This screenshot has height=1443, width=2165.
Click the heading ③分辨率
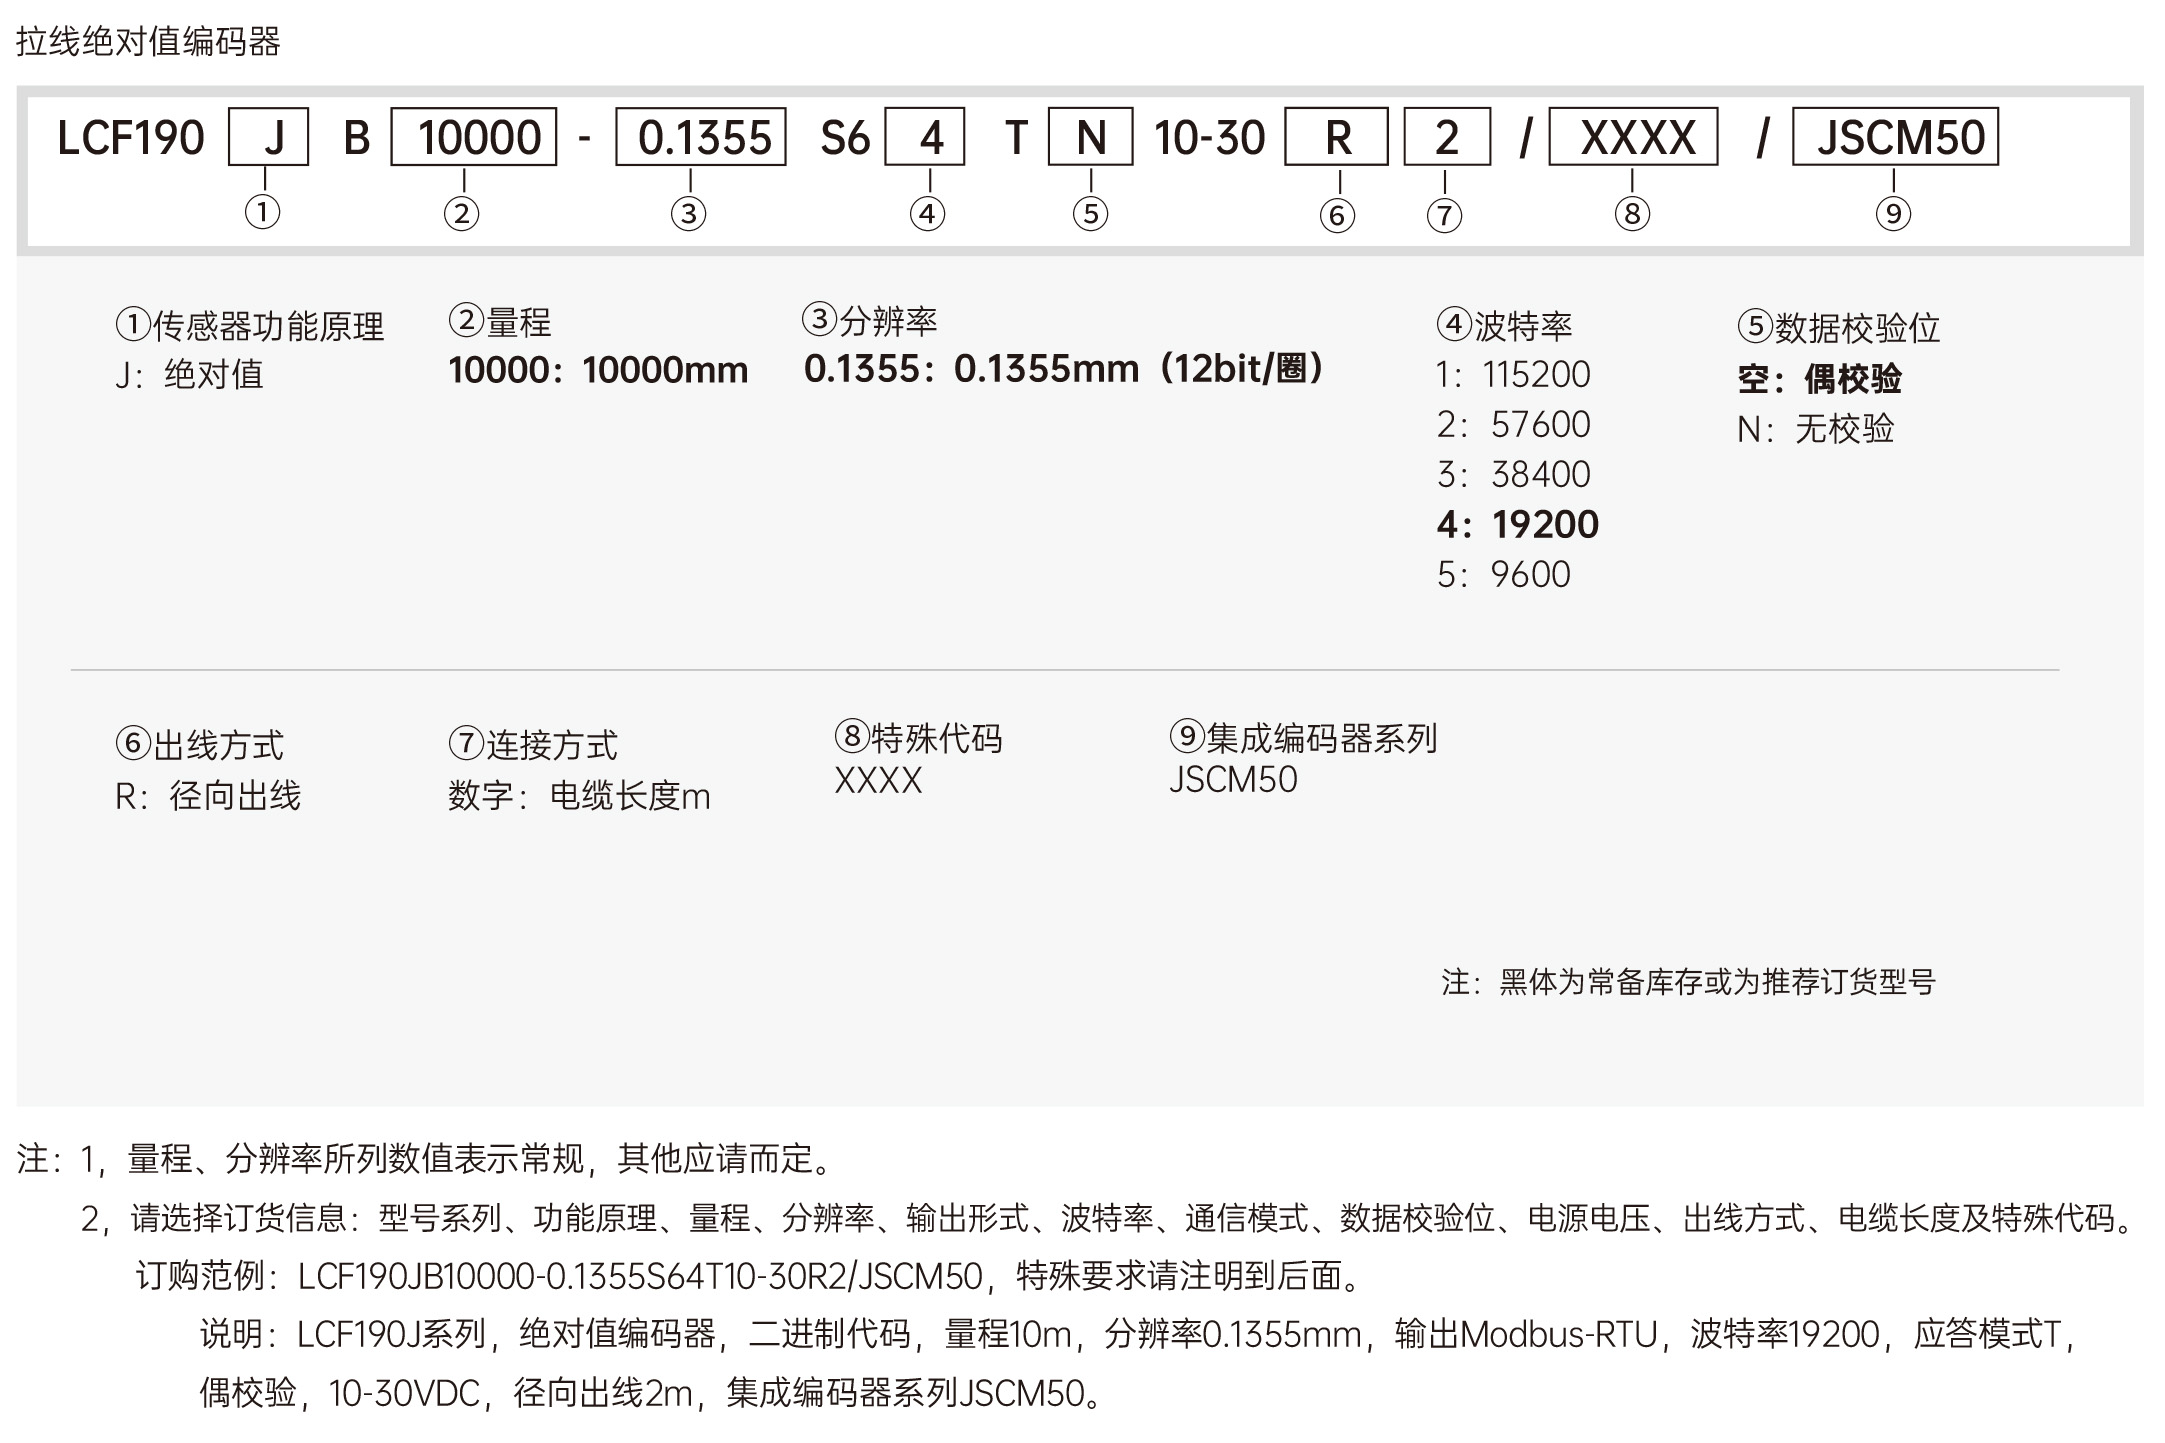click(x=870, y=321)
